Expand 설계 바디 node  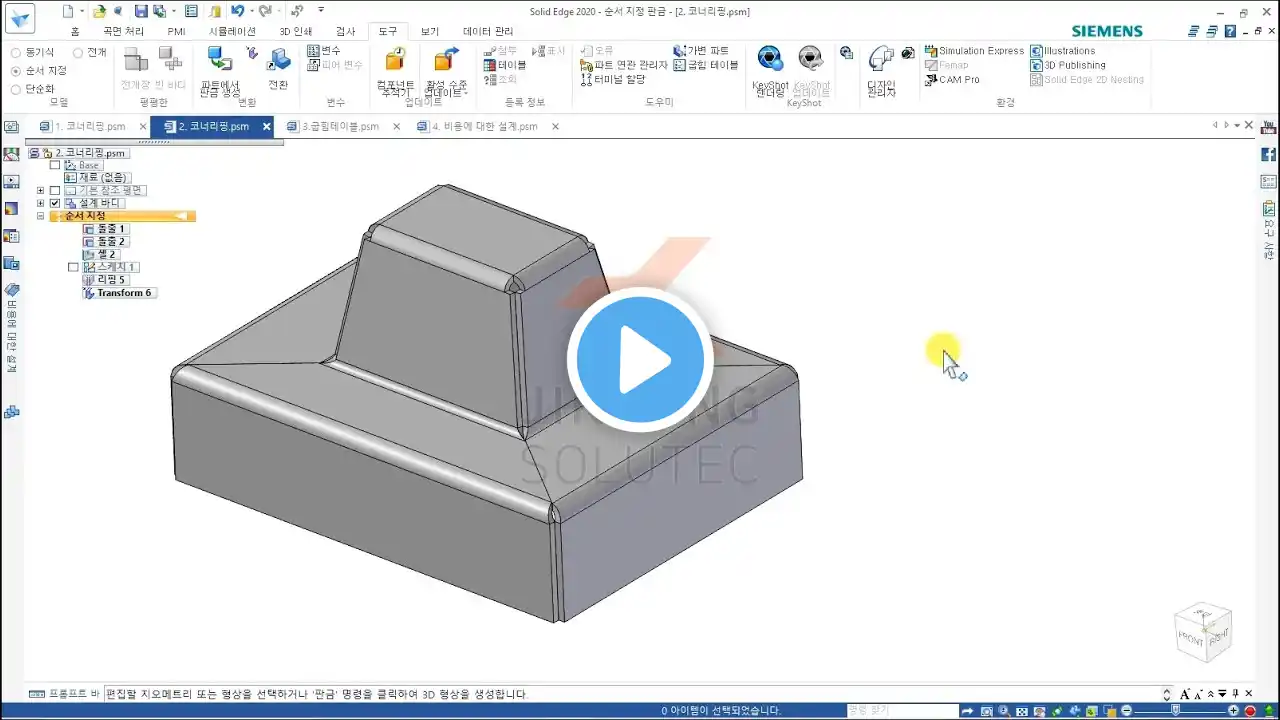[x=41, y=203]
